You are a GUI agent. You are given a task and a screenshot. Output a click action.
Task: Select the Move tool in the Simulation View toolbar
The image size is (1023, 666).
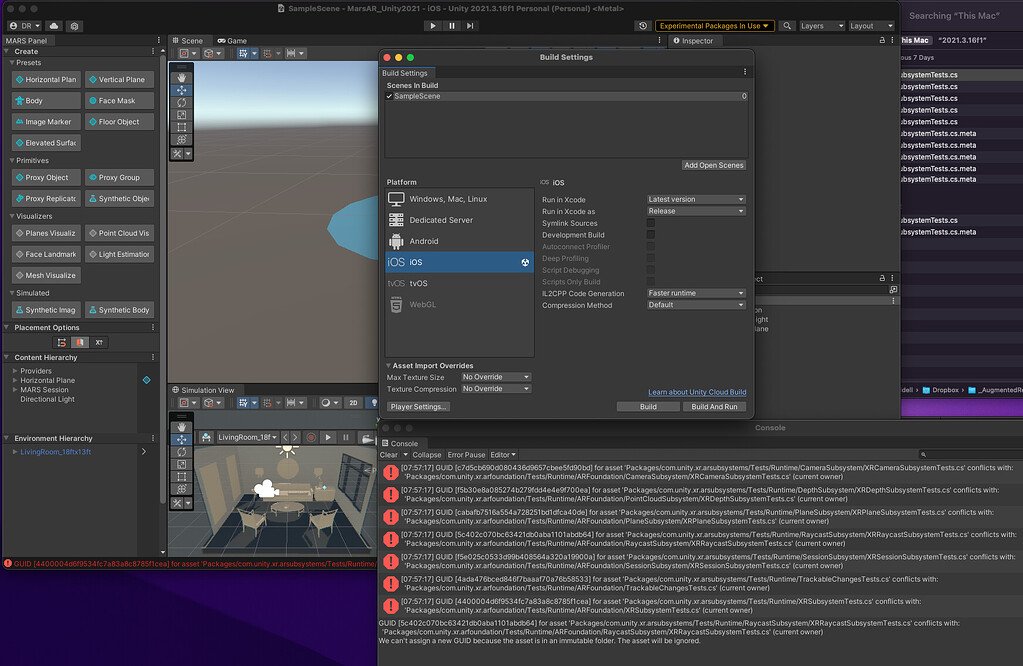click(182, 440)
